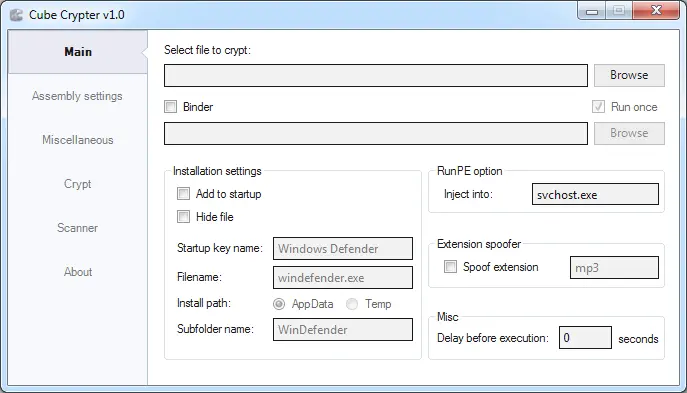Open the Assembly settings tab

point(77,96)
